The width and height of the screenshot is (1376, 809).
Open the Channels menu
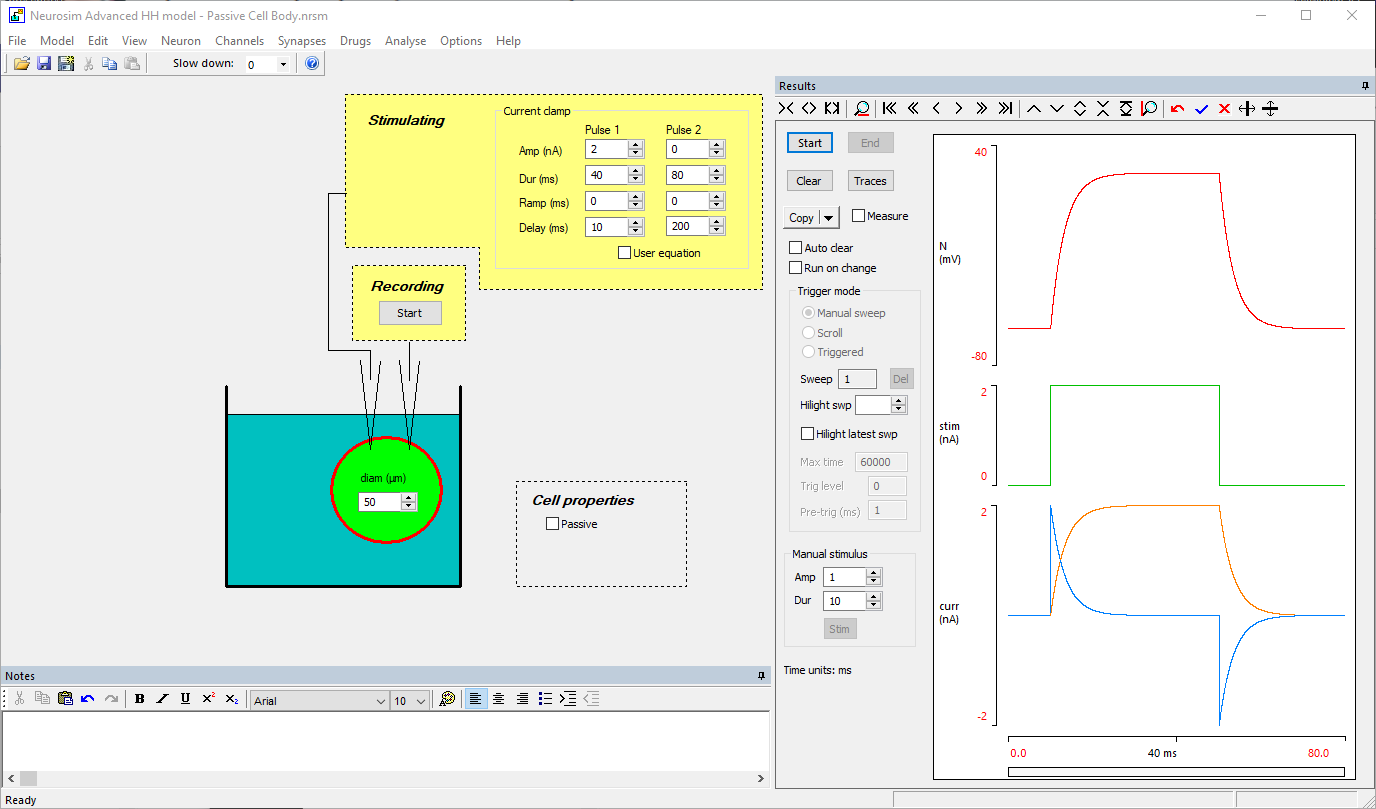tap(239, 41)
